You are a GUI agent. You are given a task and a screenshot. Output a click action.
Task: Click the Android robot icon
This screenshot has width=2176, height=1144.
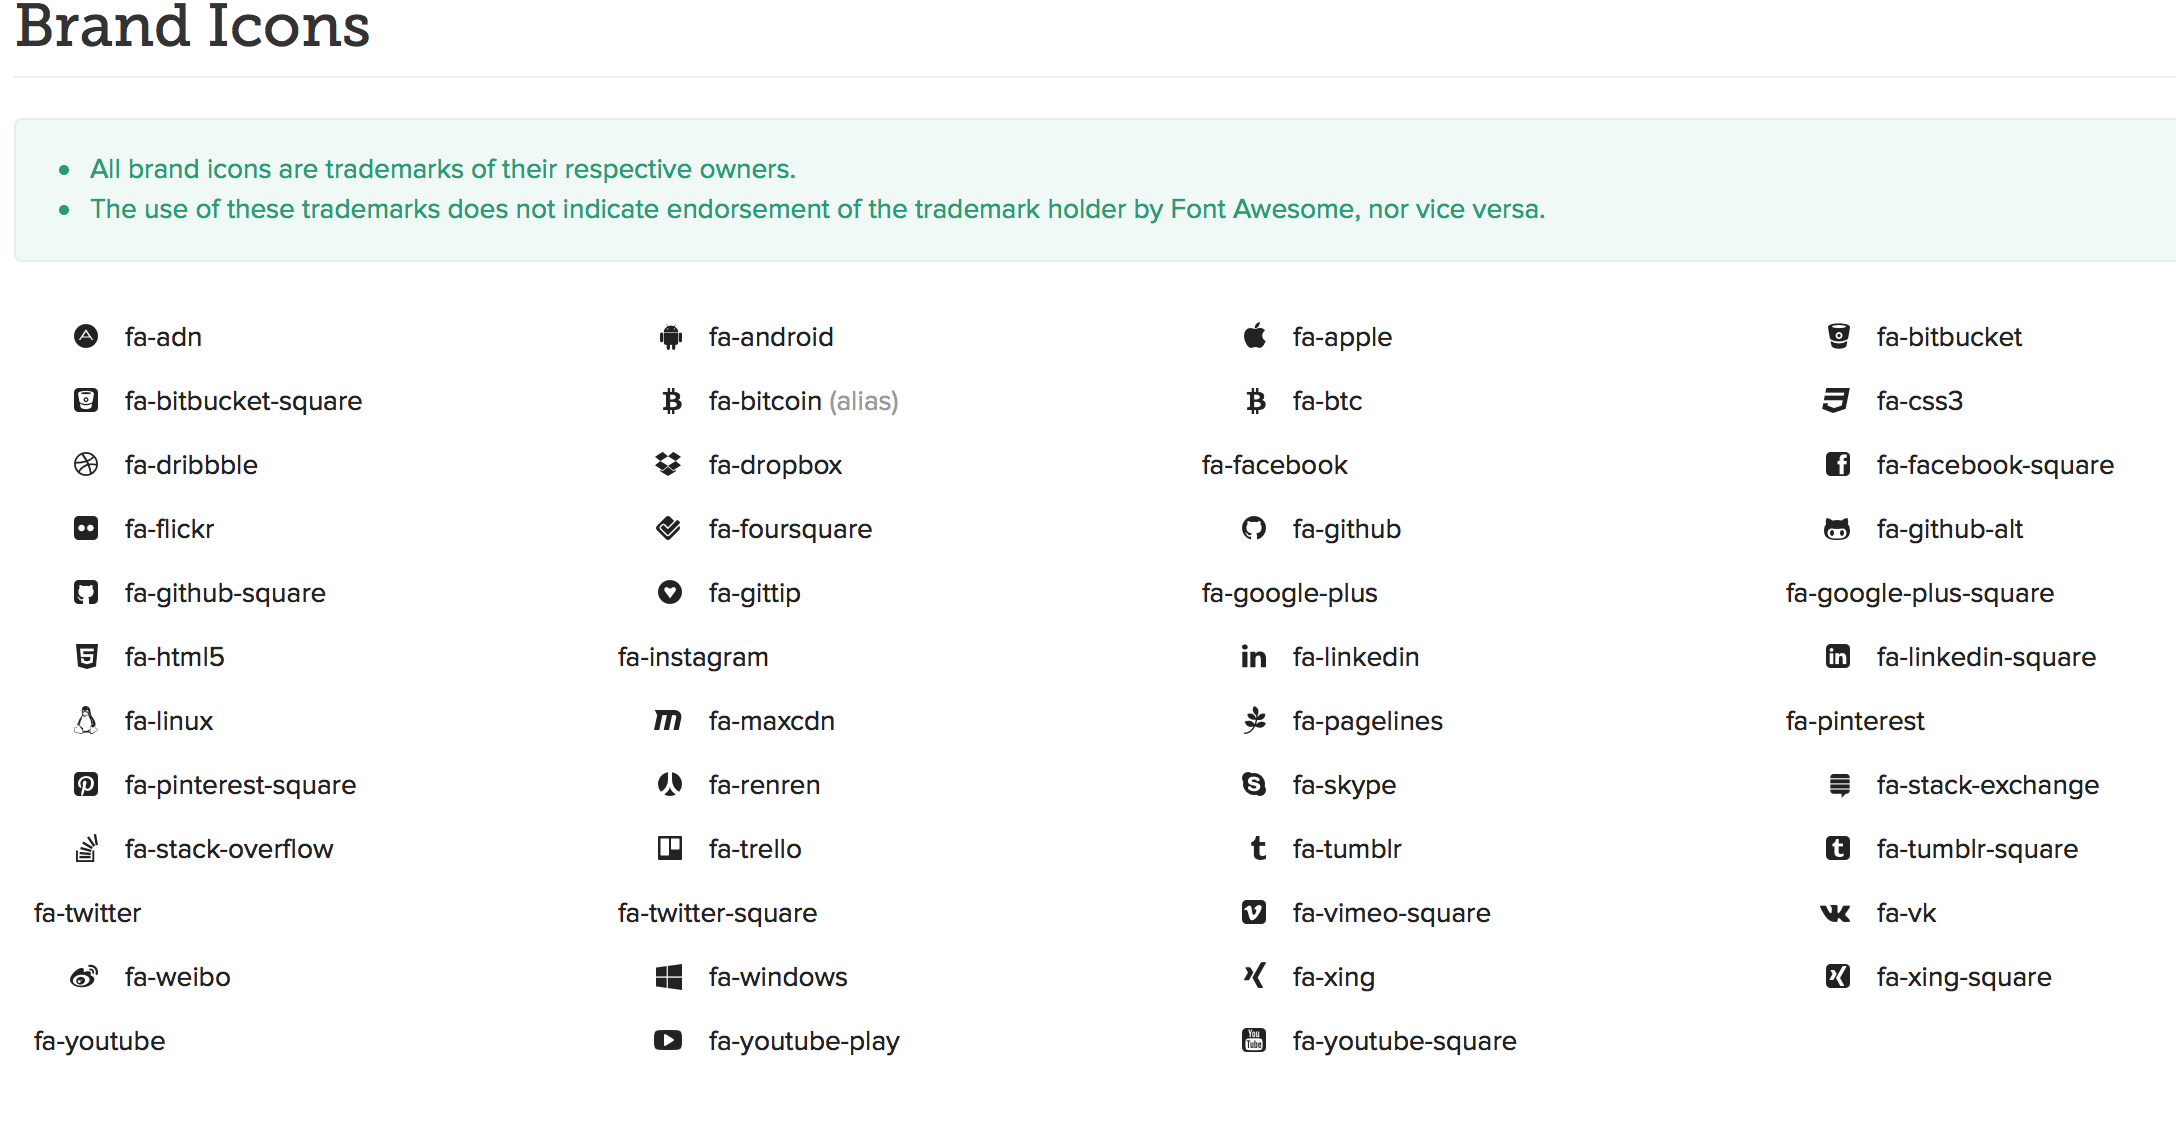[669, 336]
